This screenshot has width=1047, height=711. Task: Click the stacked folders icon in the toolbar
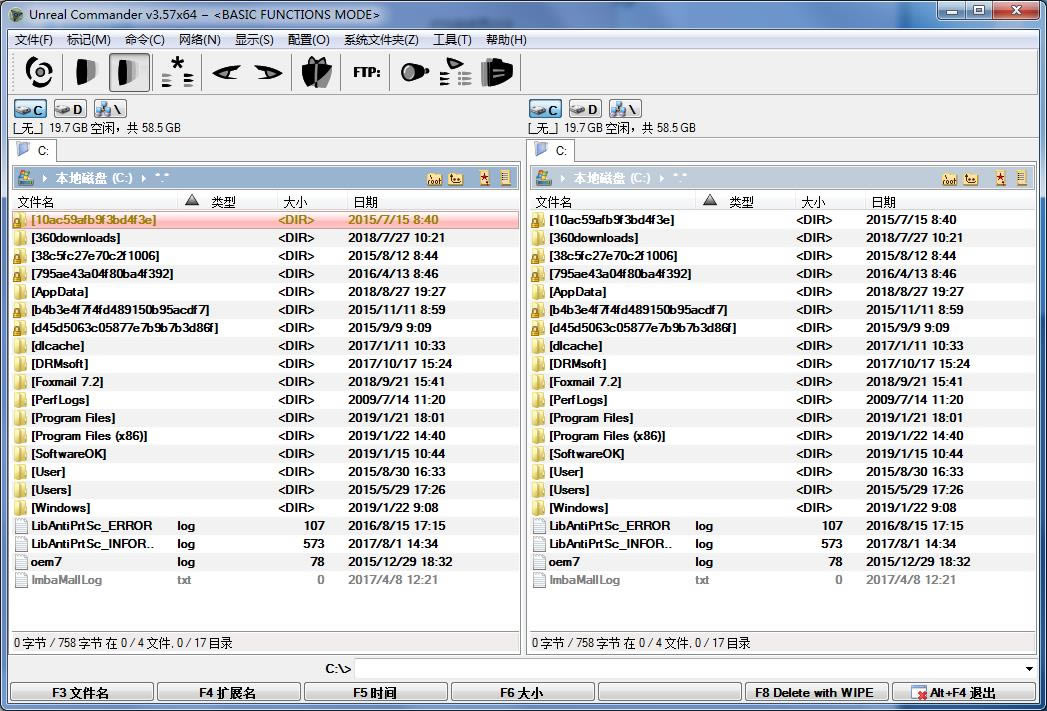(497, 72)
